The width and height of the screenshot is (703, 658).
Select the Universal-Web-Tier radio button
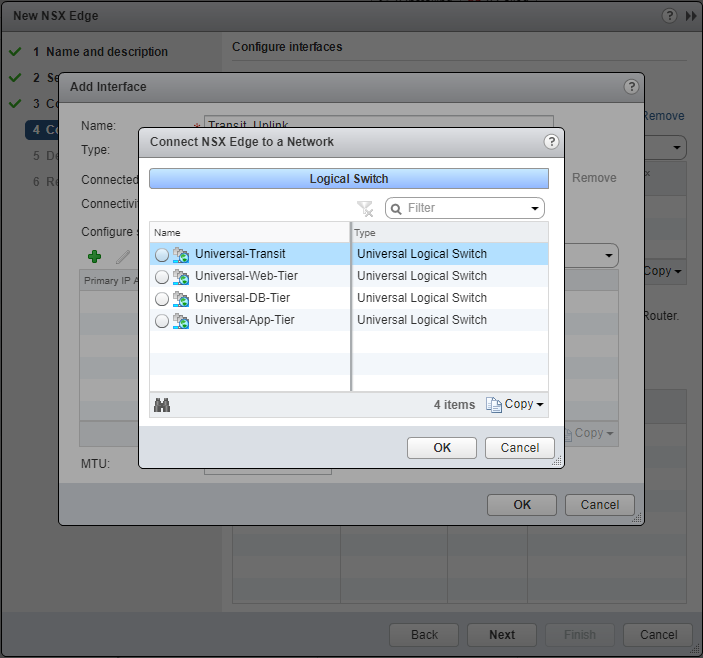162,277
